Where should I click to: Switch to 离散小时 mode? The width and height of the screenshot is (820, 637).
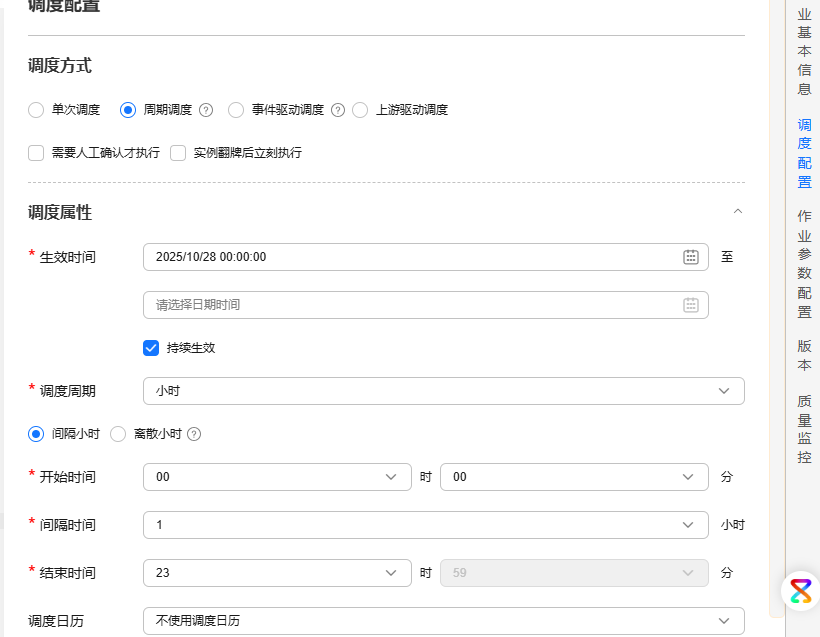[118, 434]
